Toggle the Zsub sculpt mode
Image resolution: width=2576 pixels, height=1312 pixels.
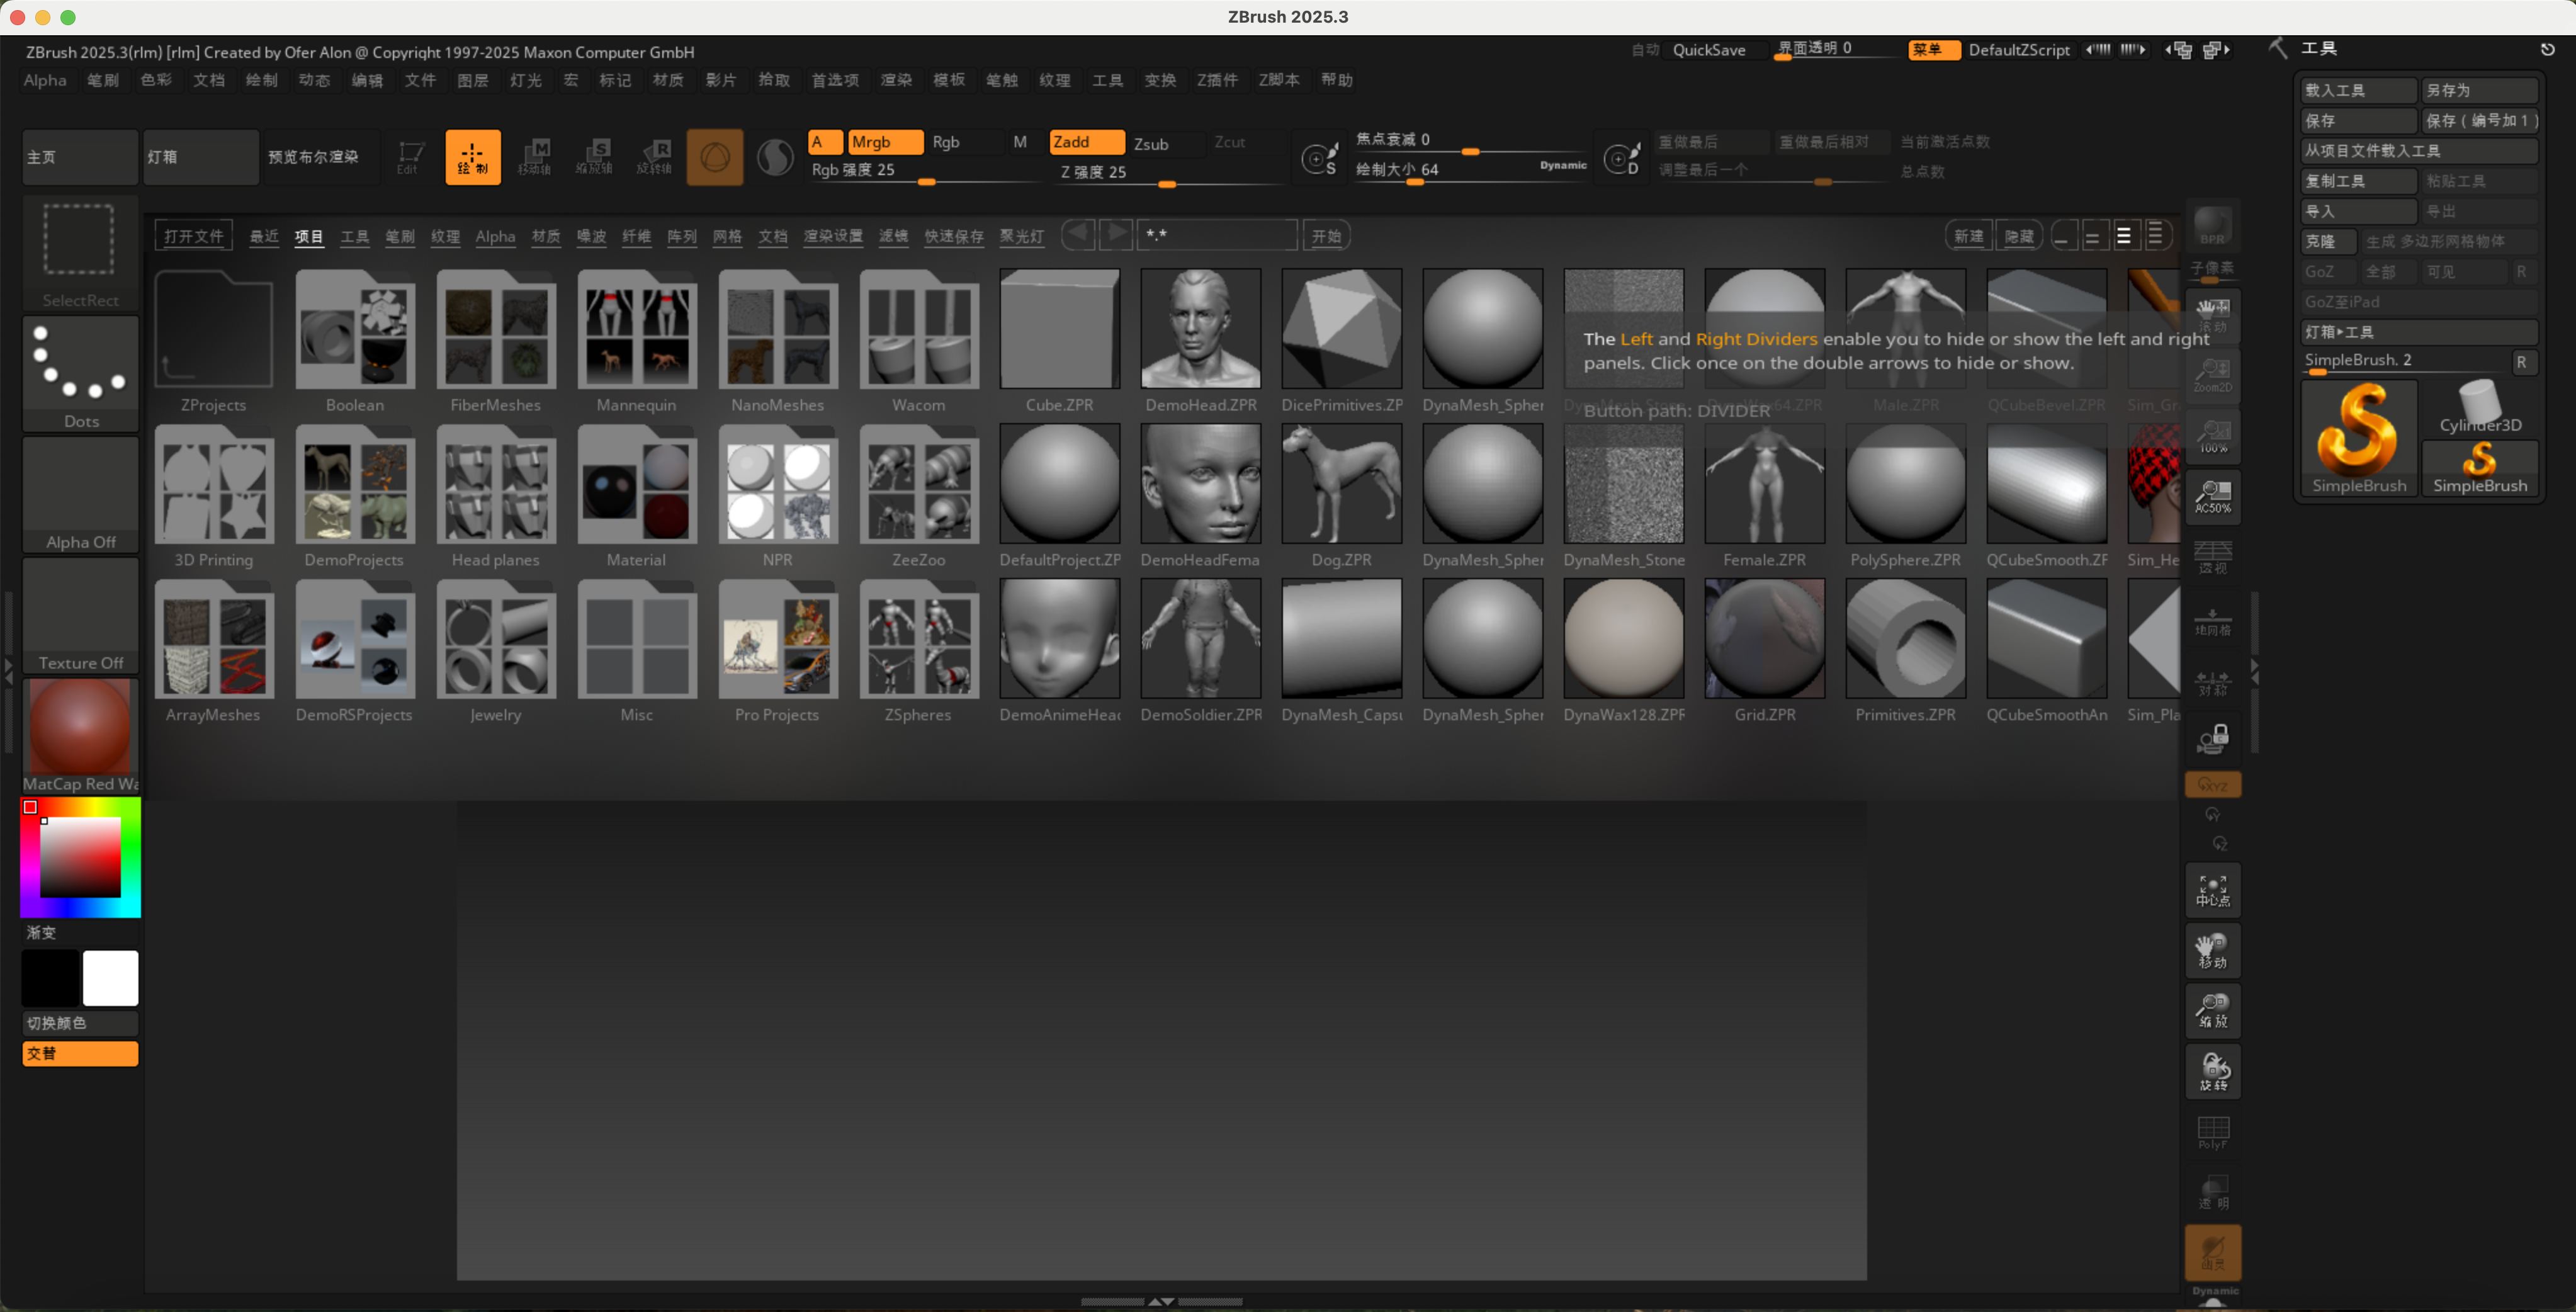(x=1151, y=143)
